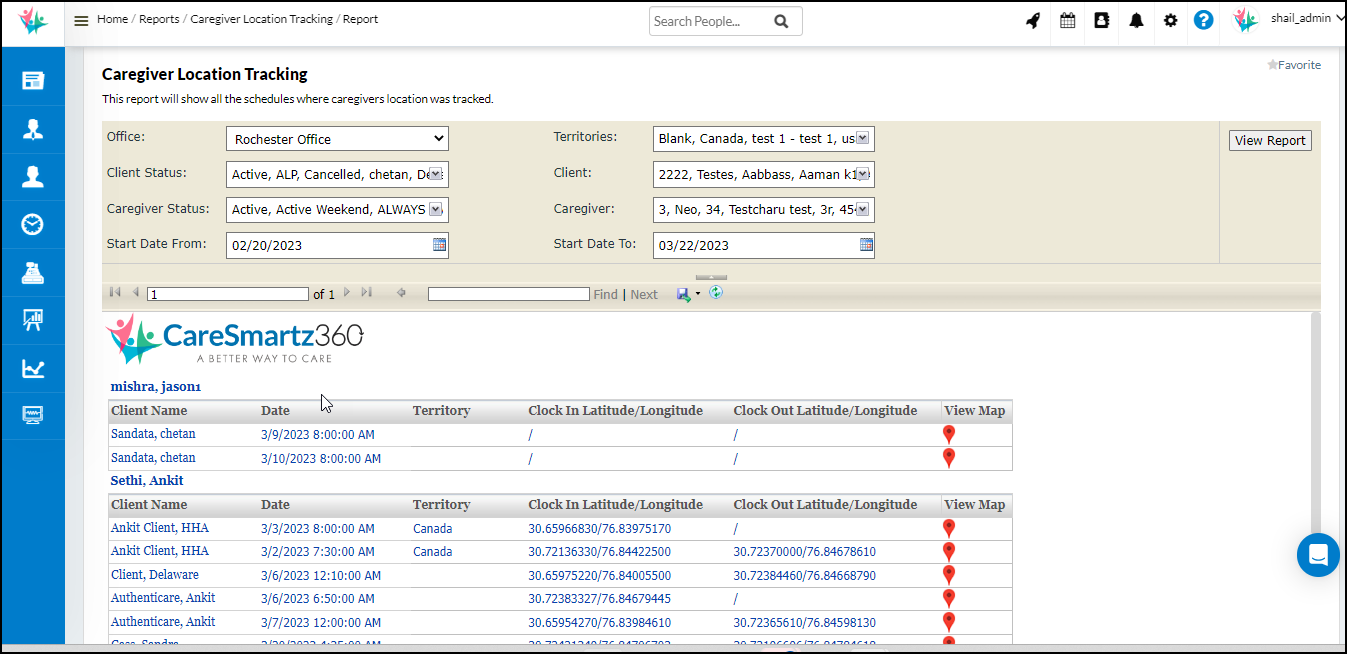Open the Sandata, chetan client link
Image resolution: width=1347 pixels, height=654 pixels.
(155, 433)
